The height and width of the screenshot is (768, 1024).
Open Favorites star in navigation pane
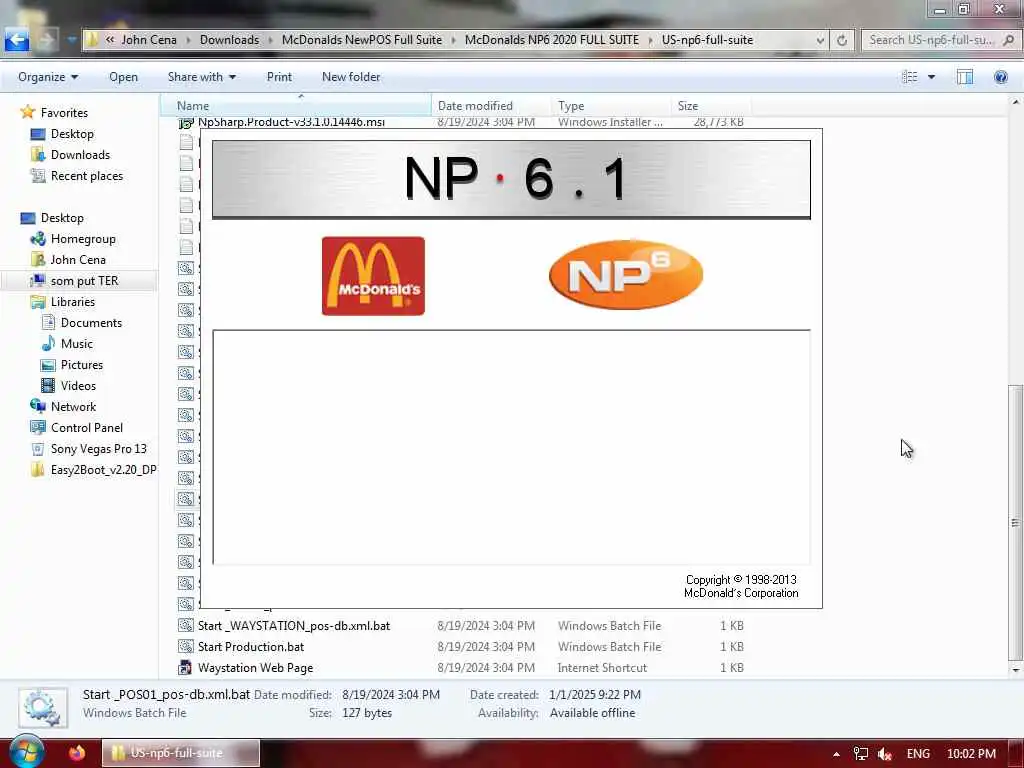pyautogui.click(x=27, y=112)
